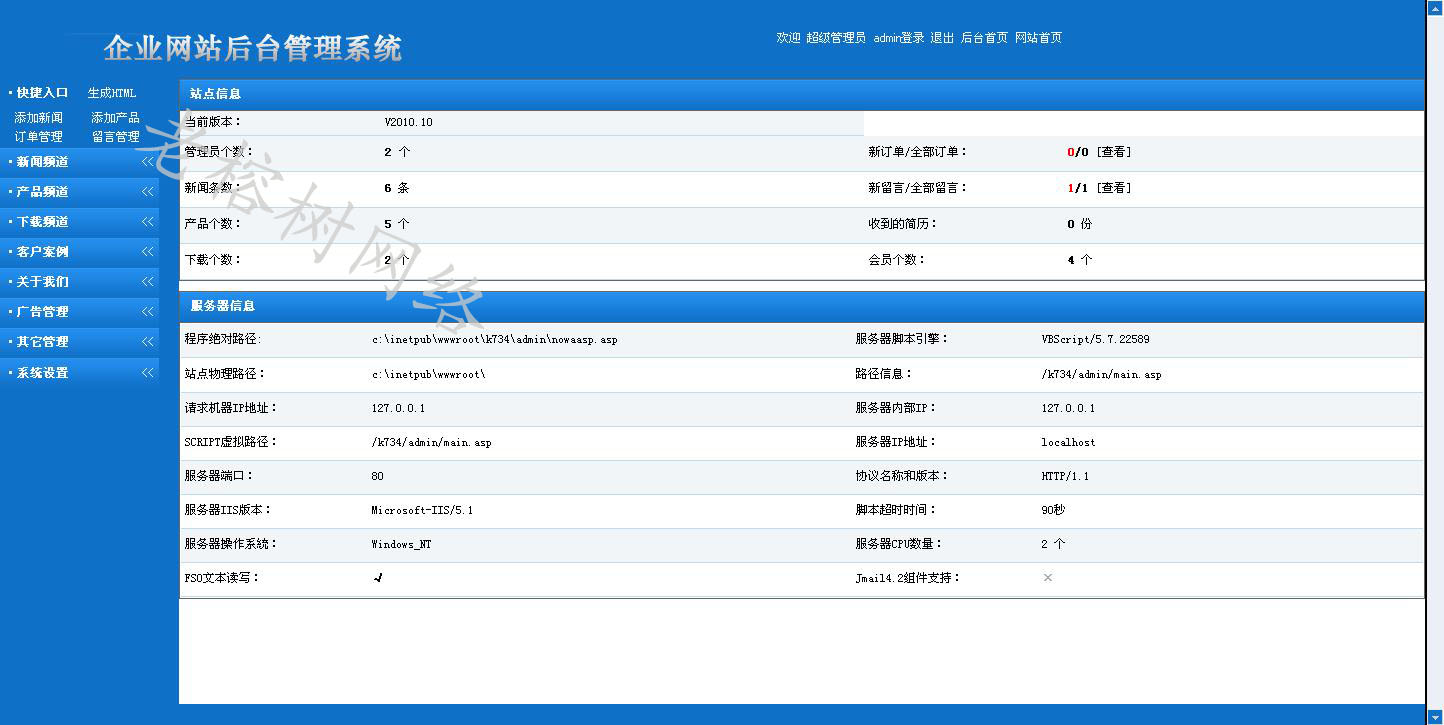Go to 订单管理 shortcut
Screen dimensions: 1444x725
pos(38,137)
